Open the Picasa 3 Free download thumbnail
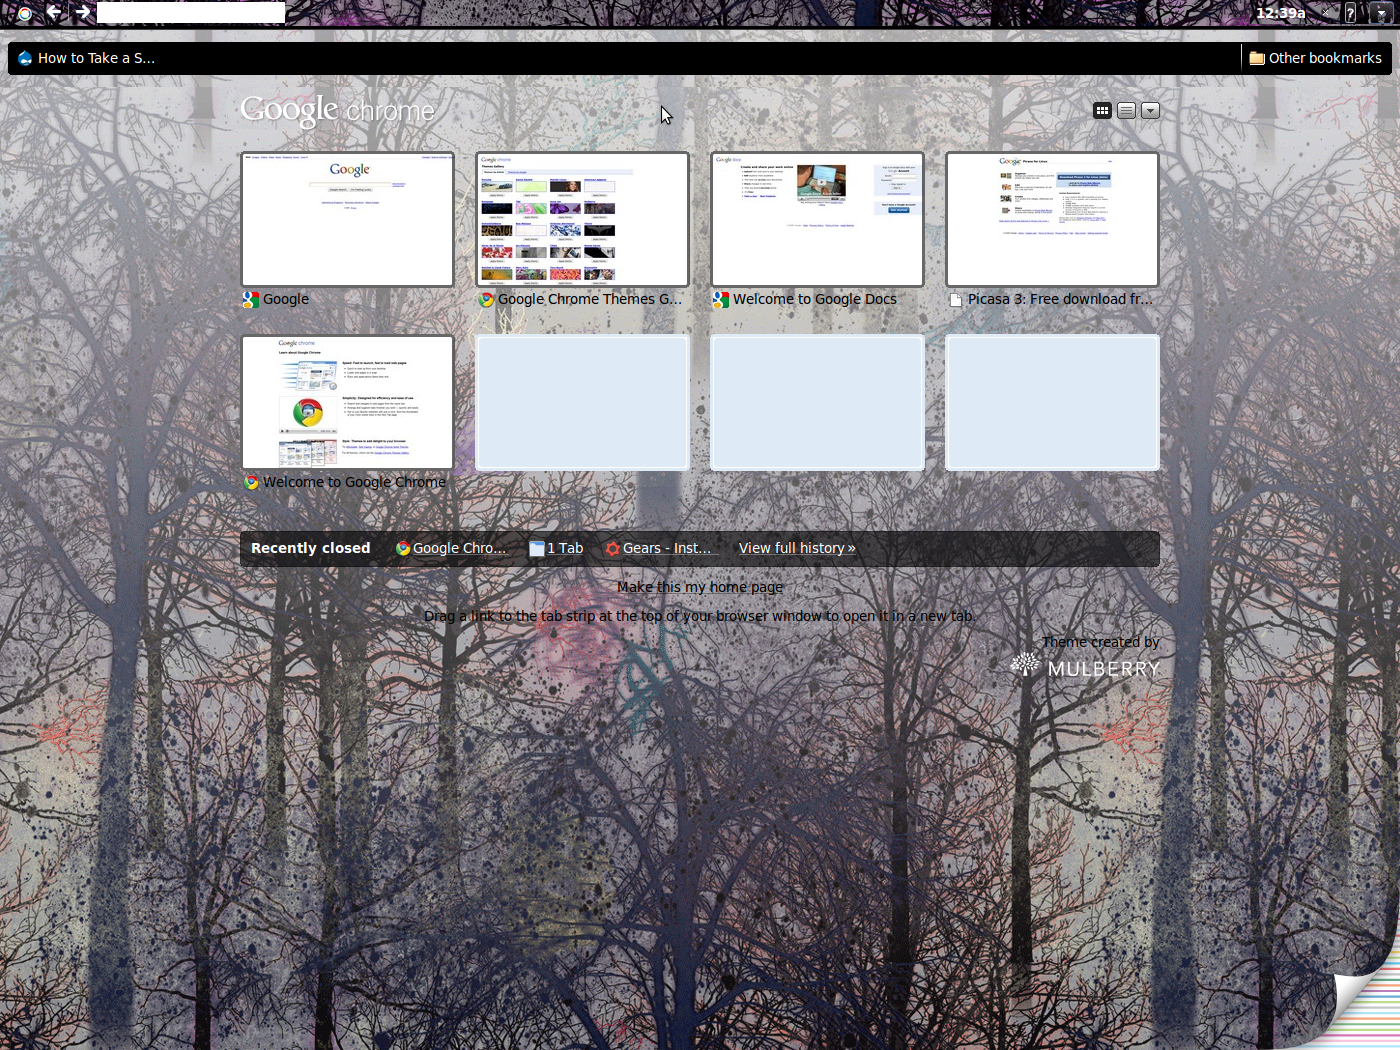 coord(1052,219)
